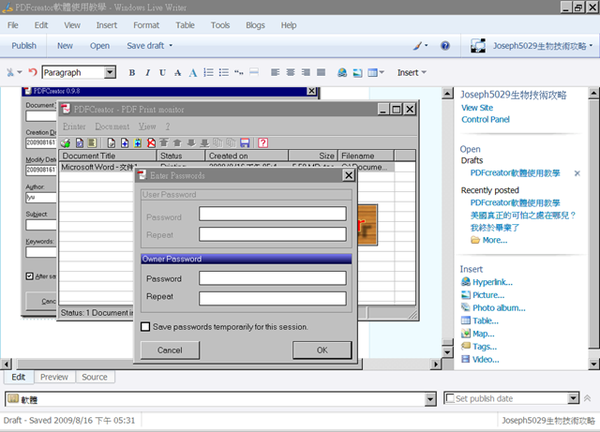Click New to start a new post

65,46
